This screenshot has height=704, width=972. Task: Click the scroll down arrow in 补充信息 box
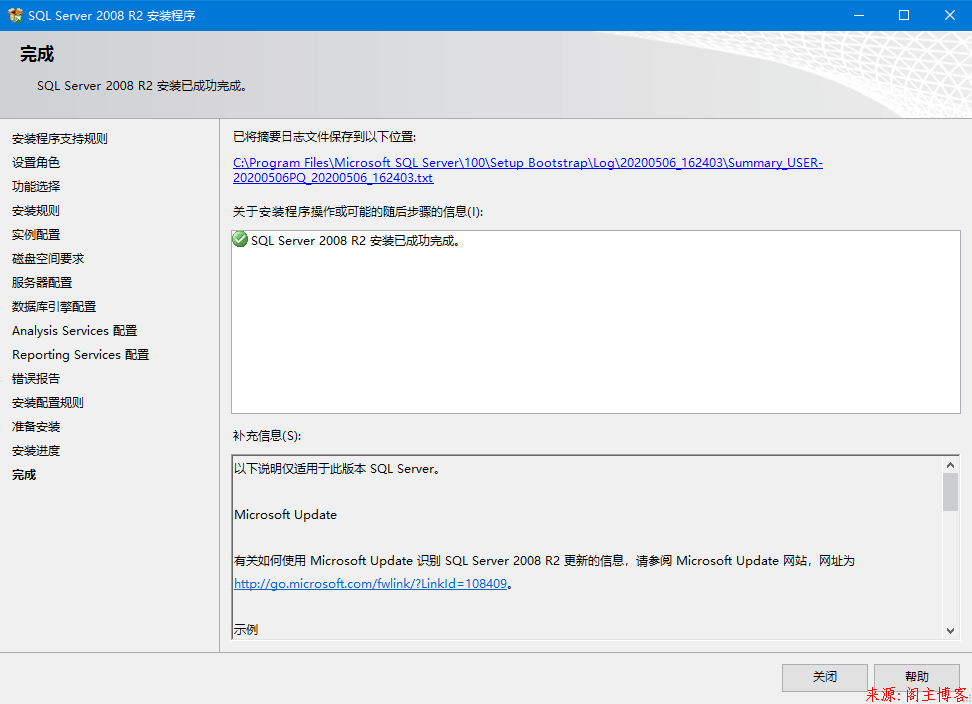[x=950, y=630]
